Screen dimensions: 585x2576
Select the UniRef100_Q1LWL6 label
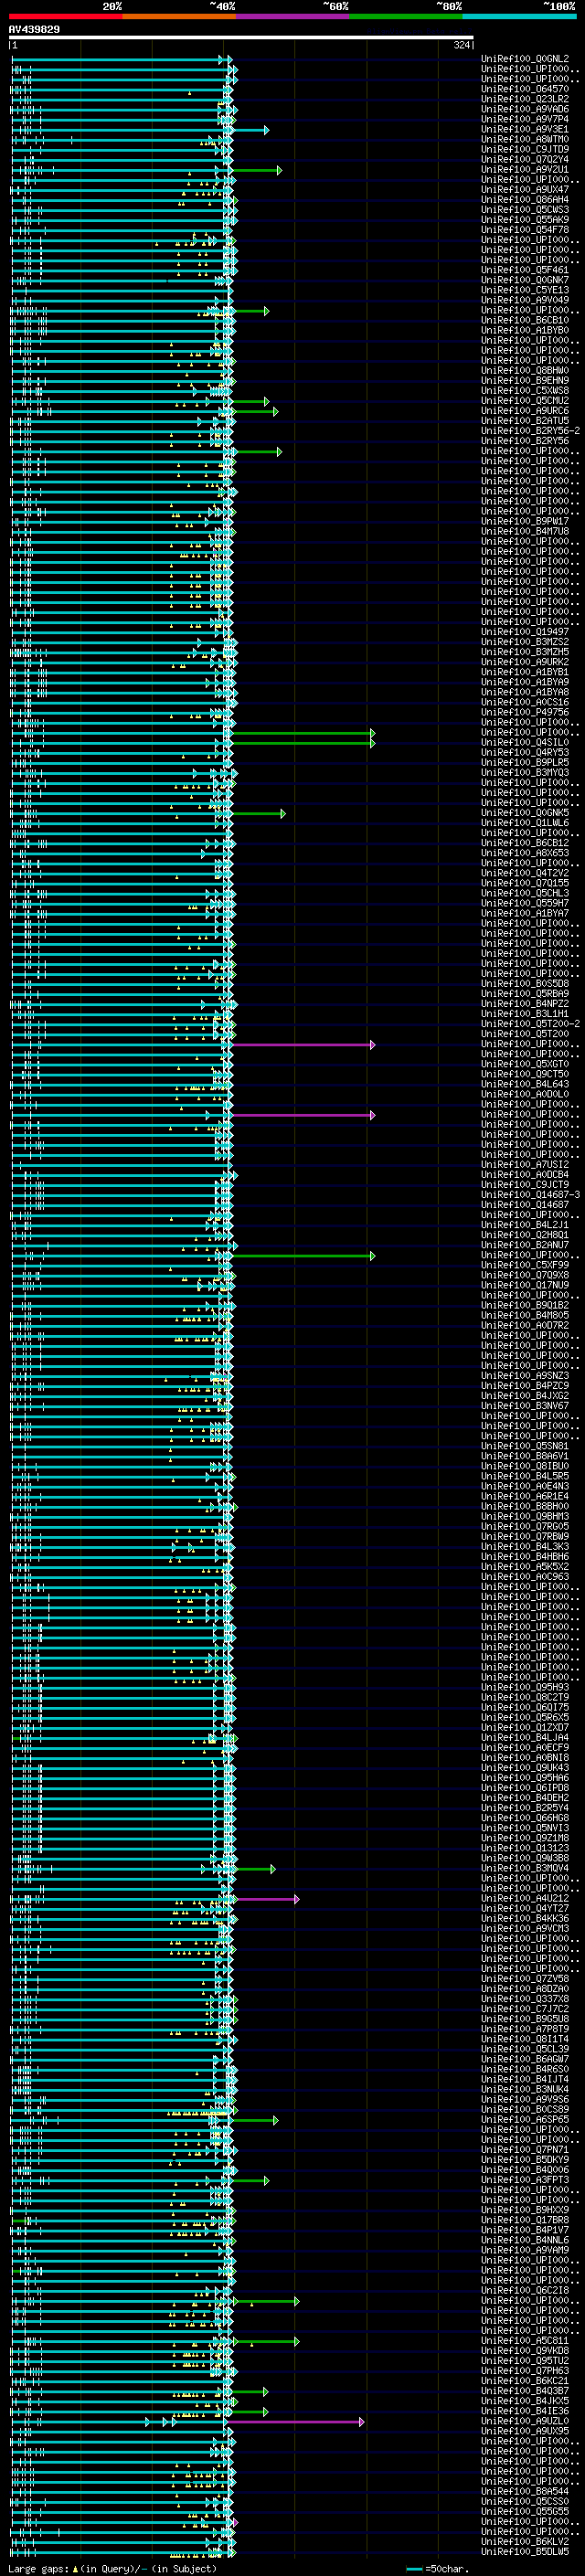524,823
